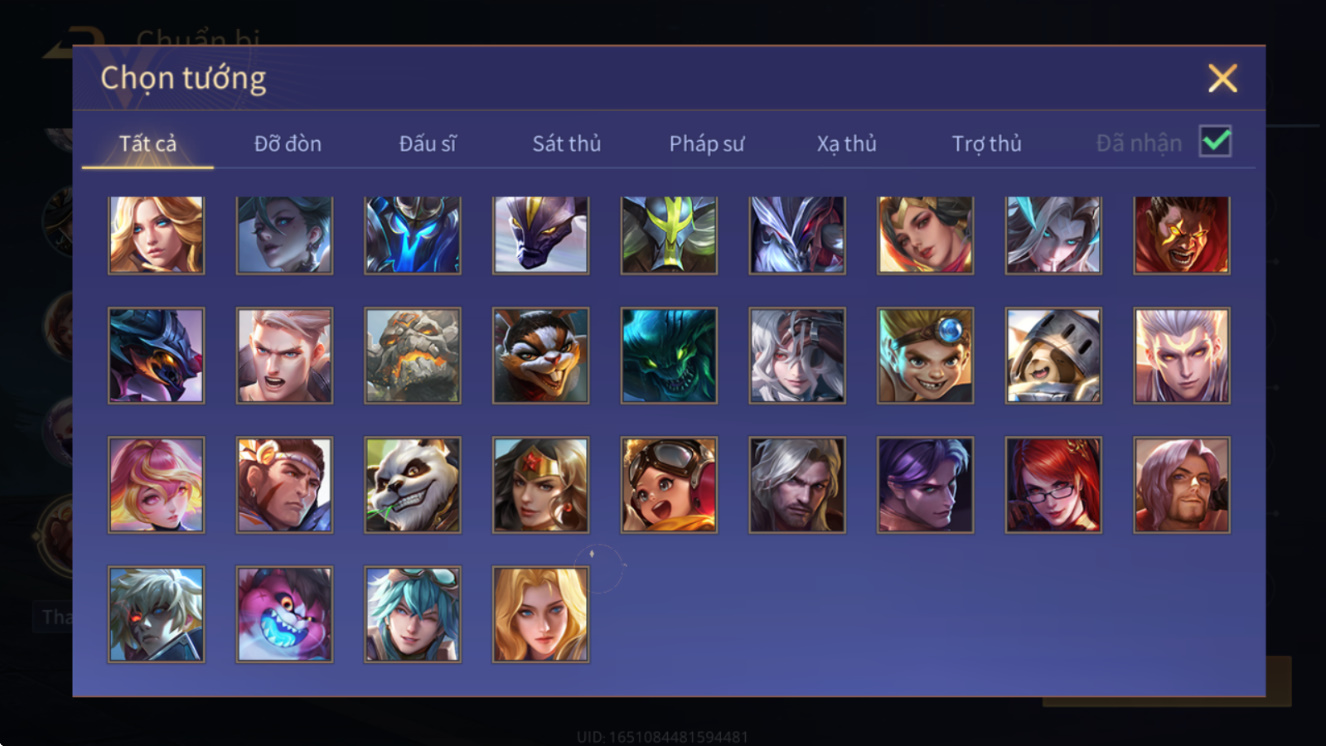Select the rock golem hero portrait
Screen dimensions: 1326x746
click(x=413, y=355)
